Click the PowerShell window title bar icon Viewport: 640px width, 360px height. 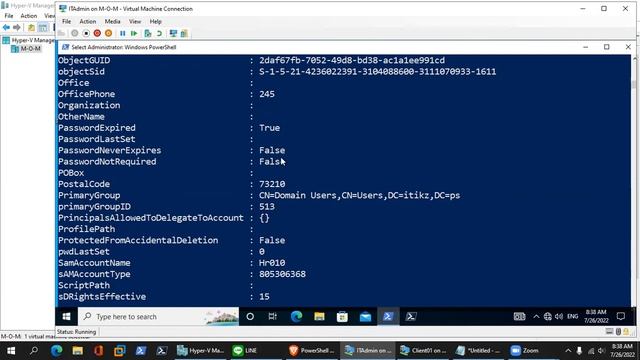pyautogui.click(x=65, y=47)
